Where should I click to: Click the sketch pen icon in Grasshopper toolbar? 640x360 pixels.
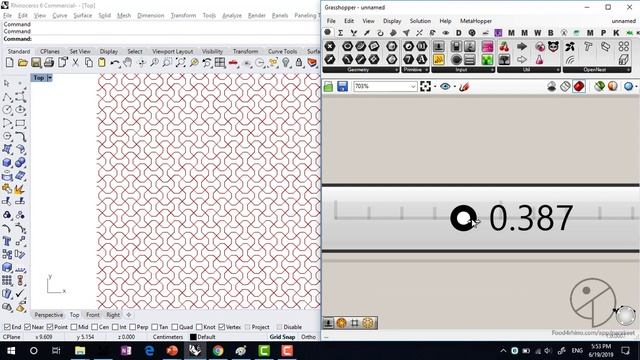[x=464, y=86]
